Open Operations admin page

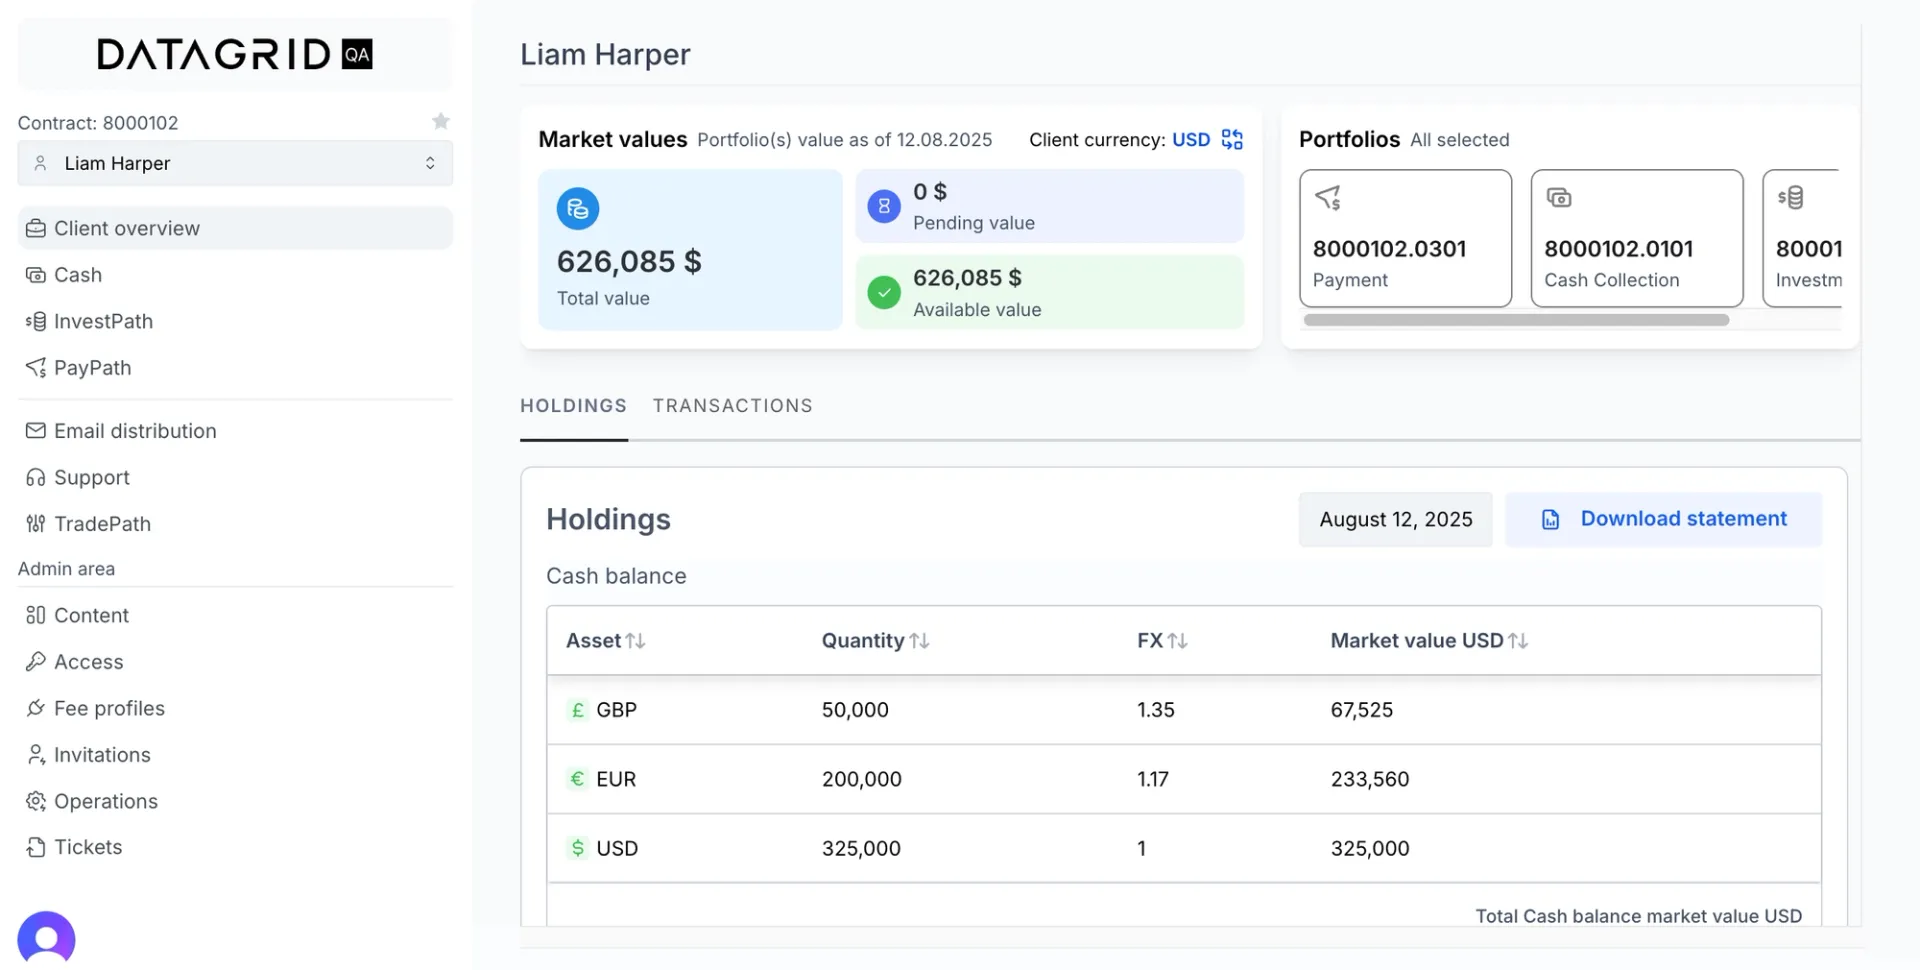click(x=106, y=801)
